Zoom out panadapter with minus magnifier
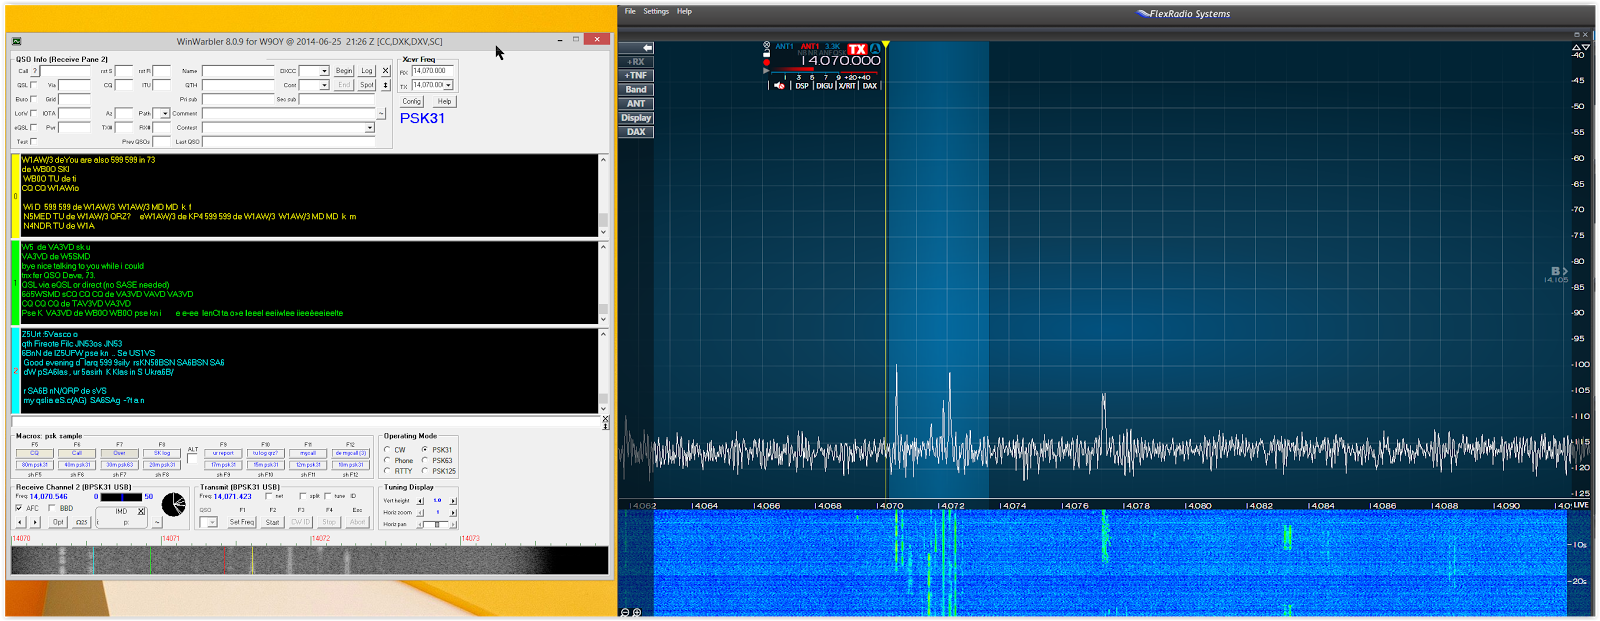The height and width of the screenshot is (621, 1600). click(625, 612)
